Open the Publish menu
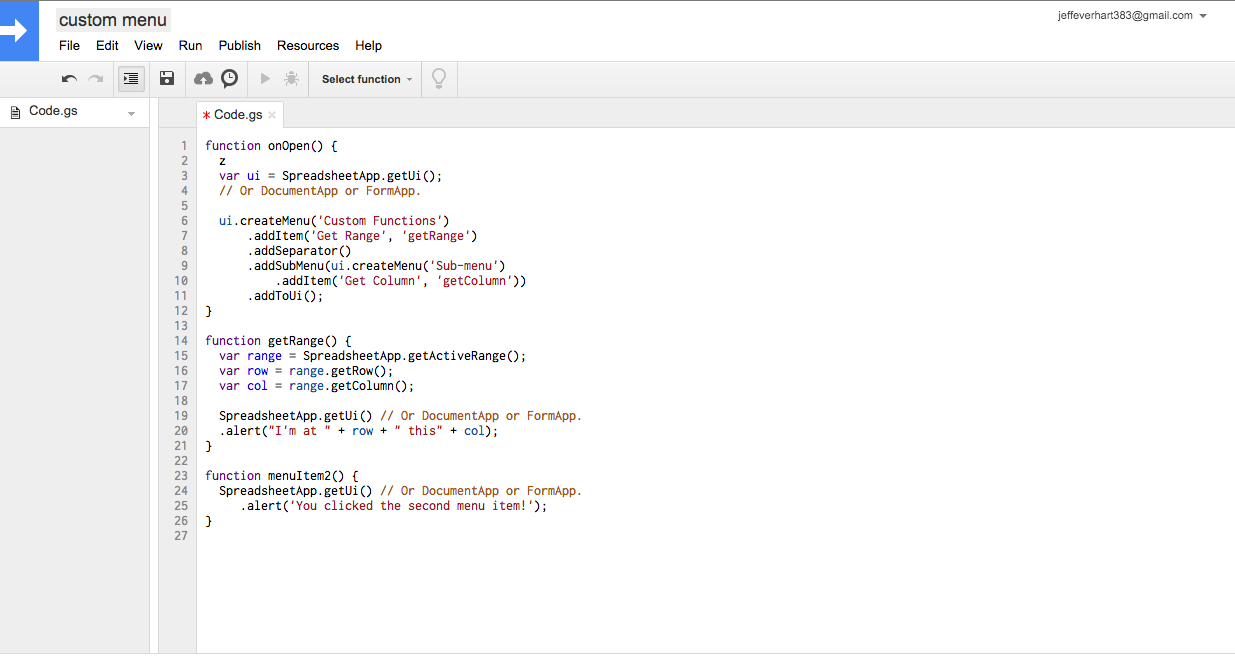This screenshot has height=662, width=1235. pyautogui.click(x=240, y=46)
